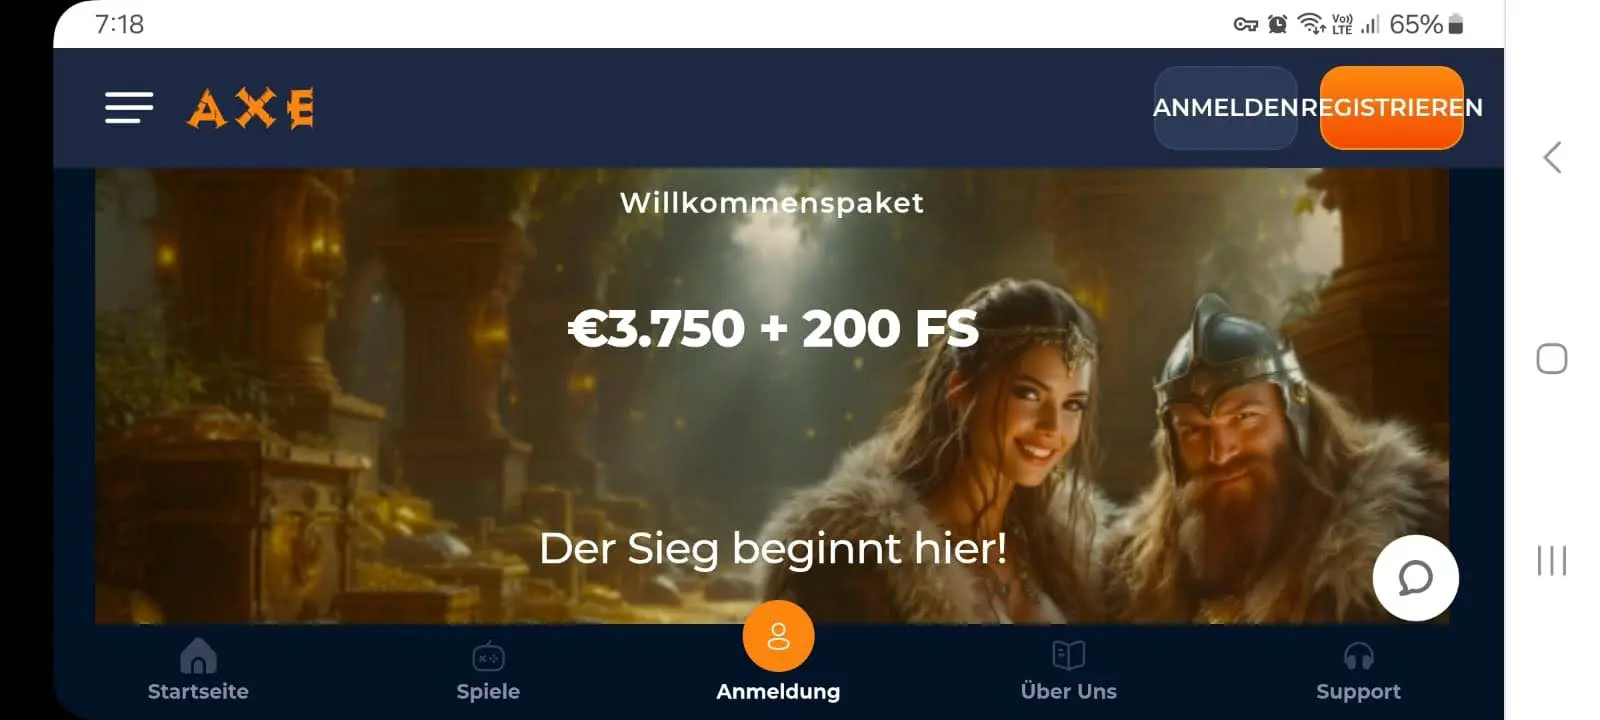Screen dimensions: 1600x720
Task: Go to the Startseite tab label
Action: click(198, 692)
